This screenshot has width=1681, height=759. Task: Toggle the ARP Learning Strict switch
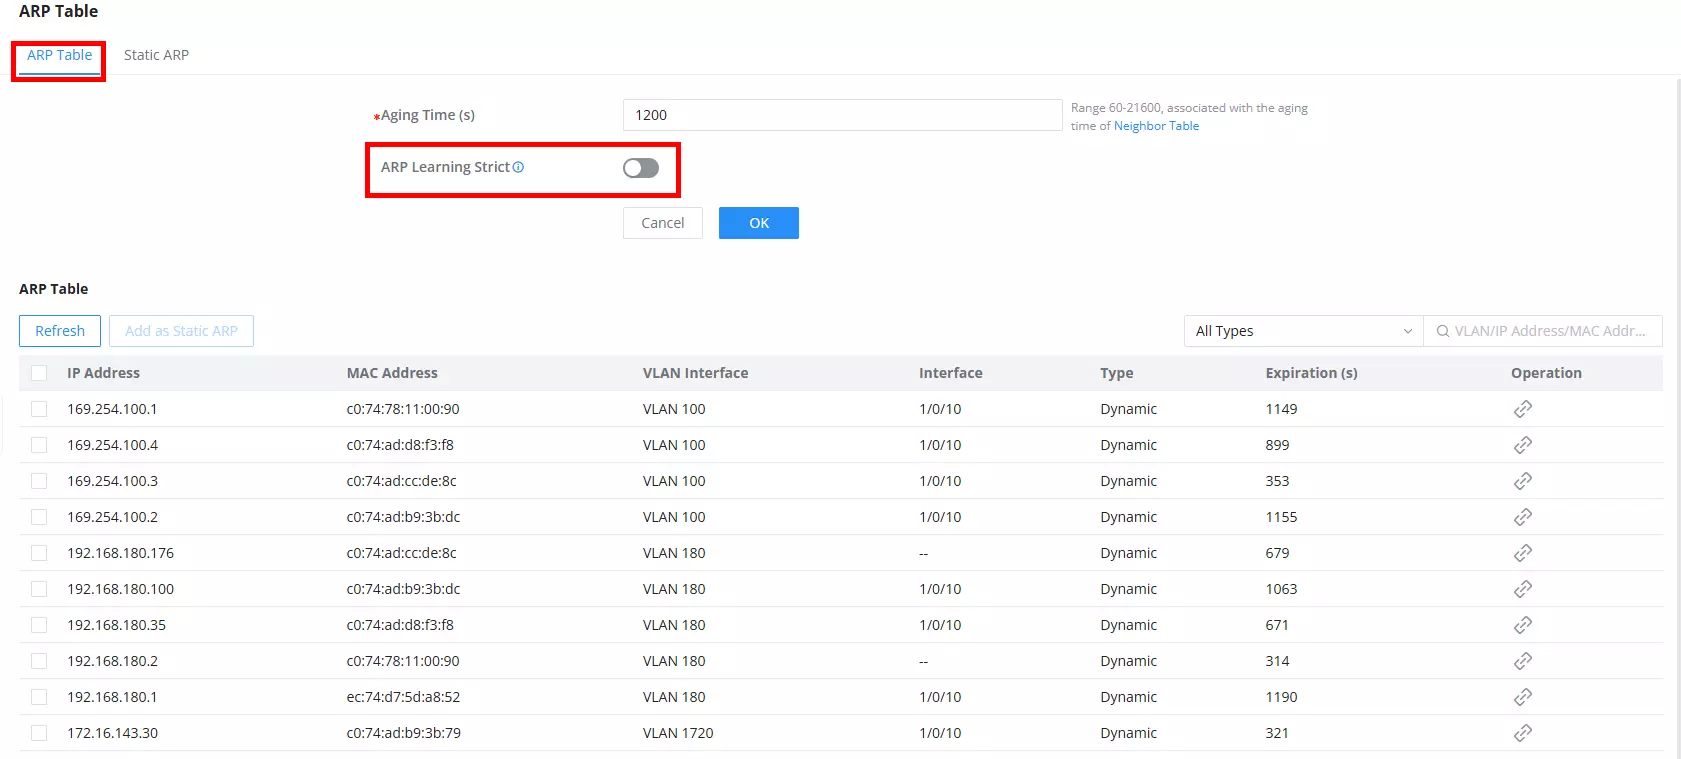pyautogui.click(x=641, y=168)
